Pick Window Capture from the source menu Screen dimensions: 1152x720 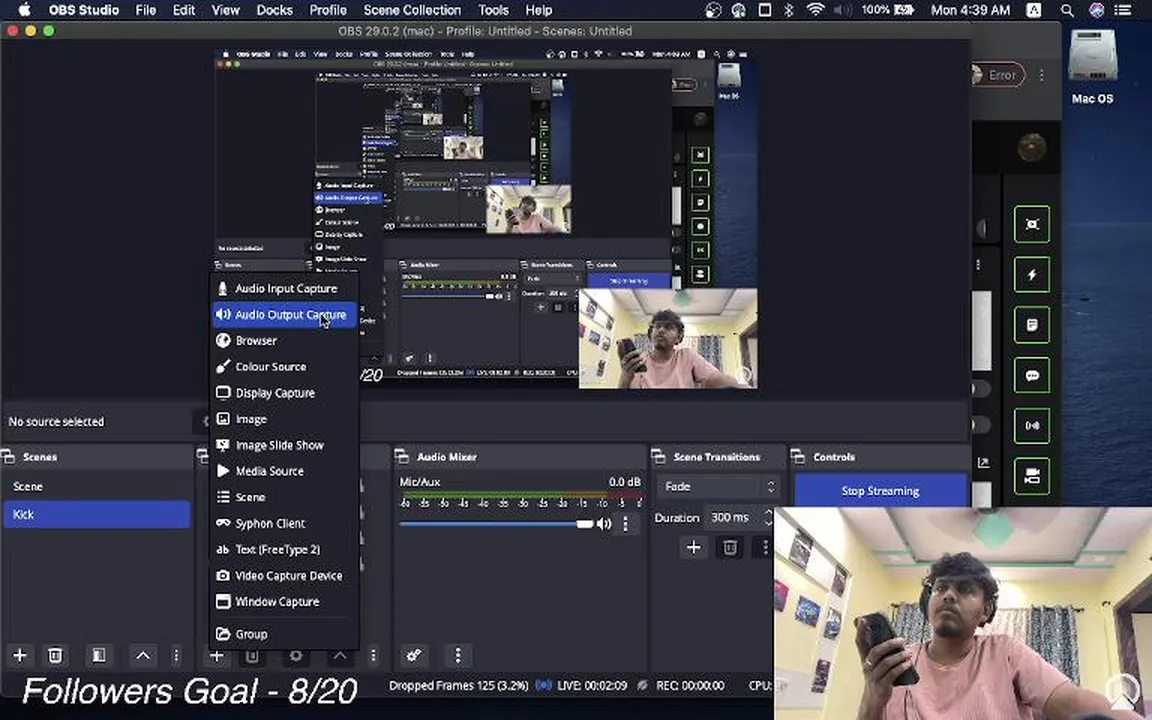pyautogui.click(x=284, y=602)
